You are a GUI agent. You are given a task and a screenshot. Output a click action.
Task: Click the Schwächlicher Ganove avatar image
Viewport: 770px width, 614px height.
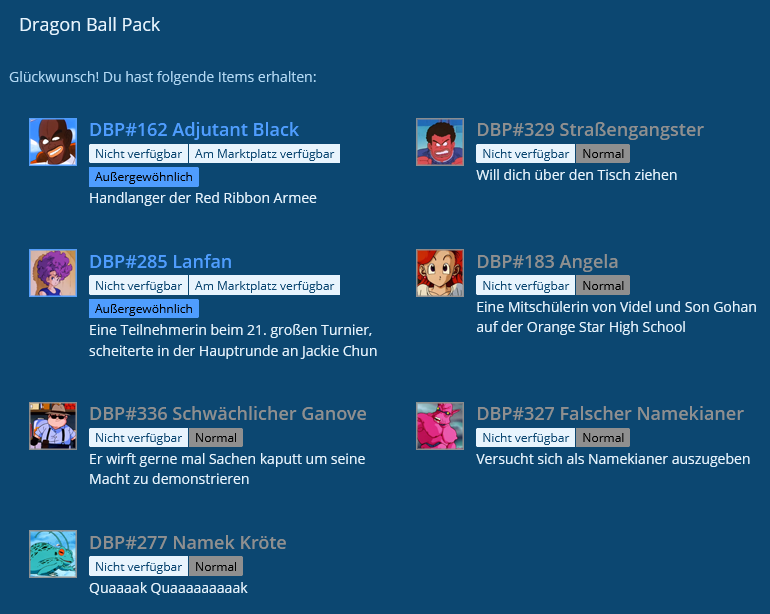pyautogui.click(x=53, y=426)
